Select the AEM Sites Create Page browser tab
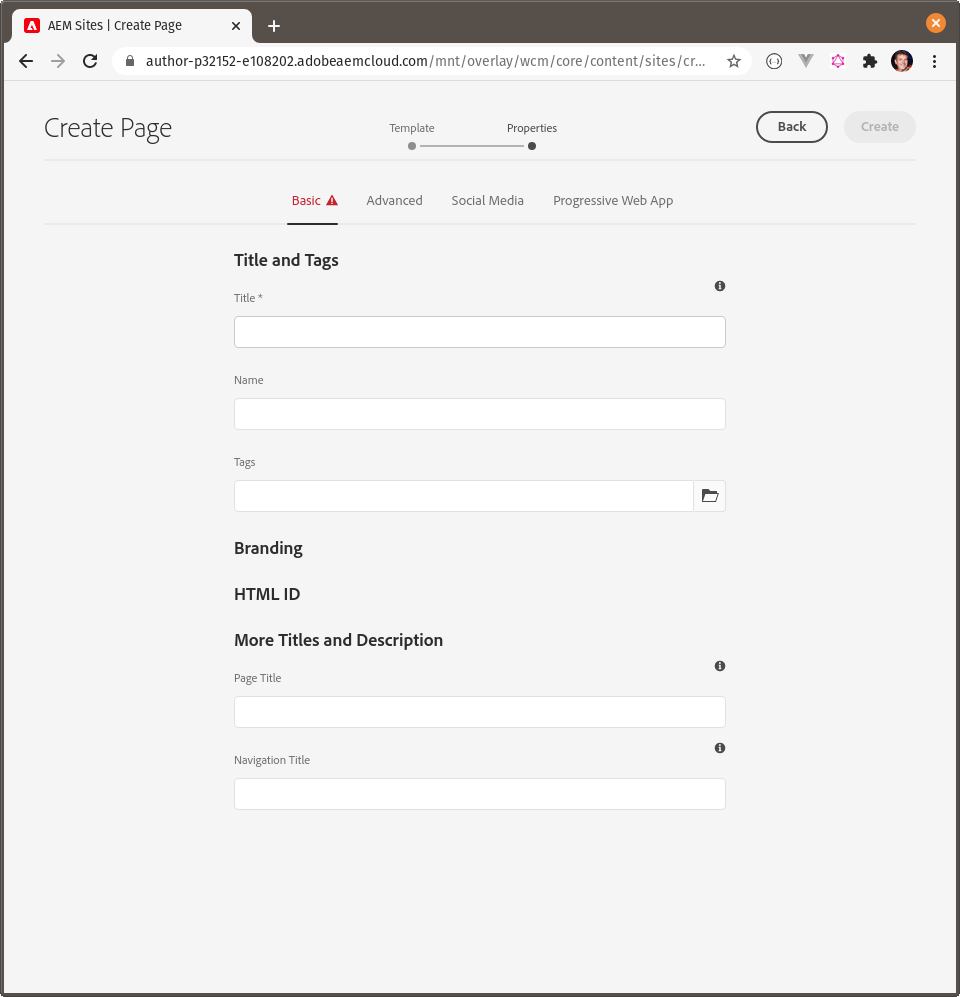960x997 pixels. pos(132,25)
